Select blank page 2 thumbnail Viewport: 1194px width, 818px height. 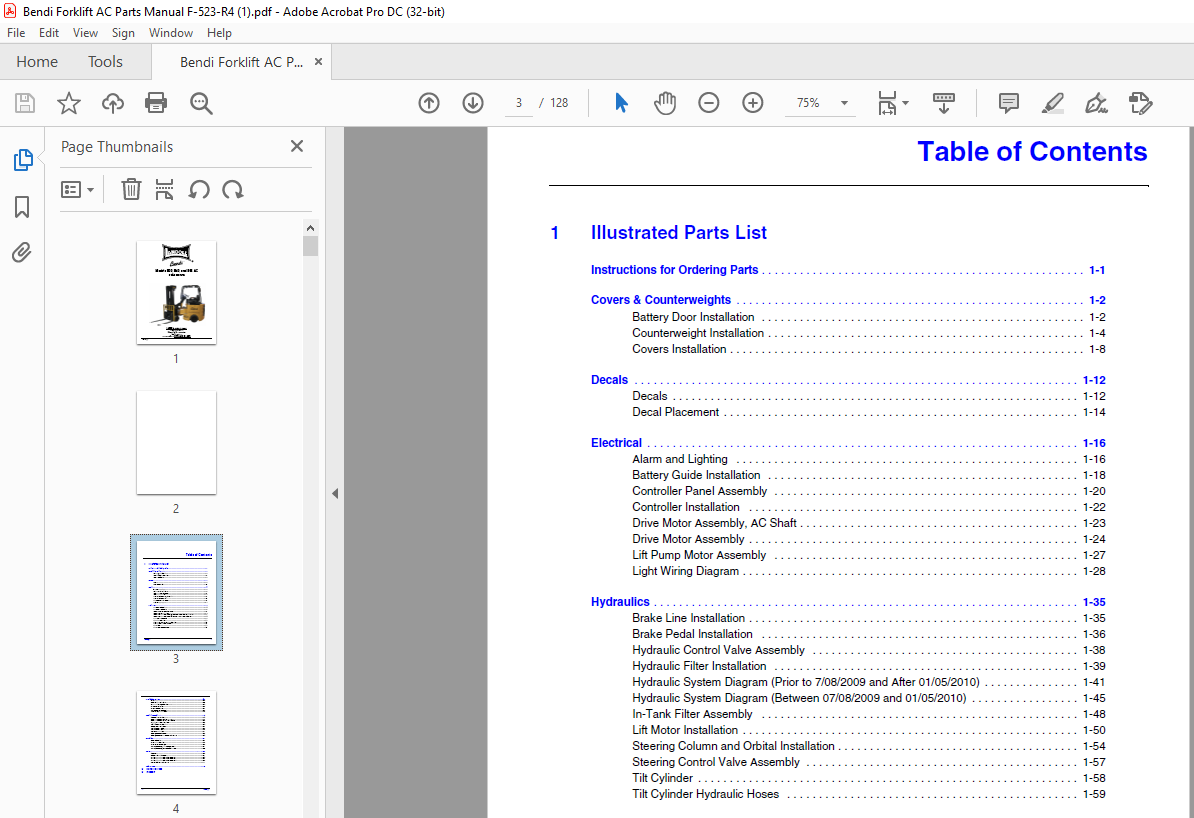click(176, 443)
